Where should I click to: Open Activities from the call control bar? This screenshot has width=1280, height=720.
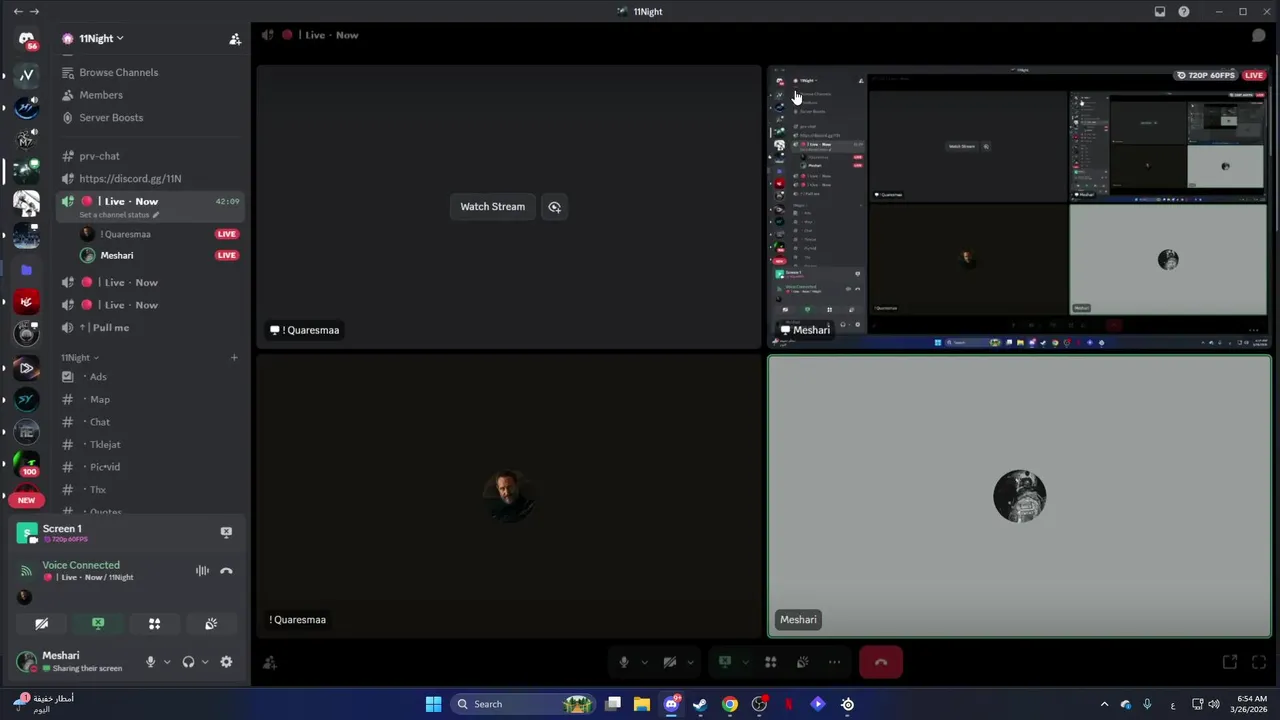(x=771, y=662)
